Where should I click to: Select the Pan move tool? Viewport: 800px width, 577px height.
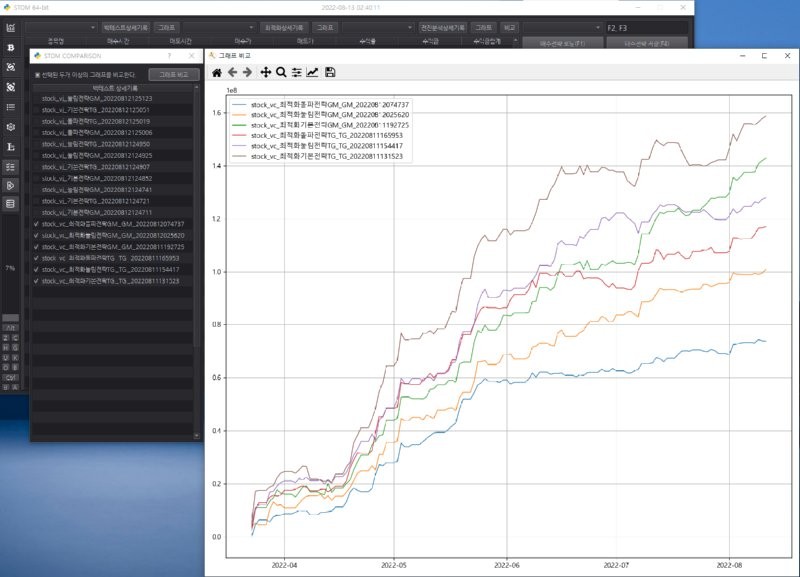click(265, 72)
